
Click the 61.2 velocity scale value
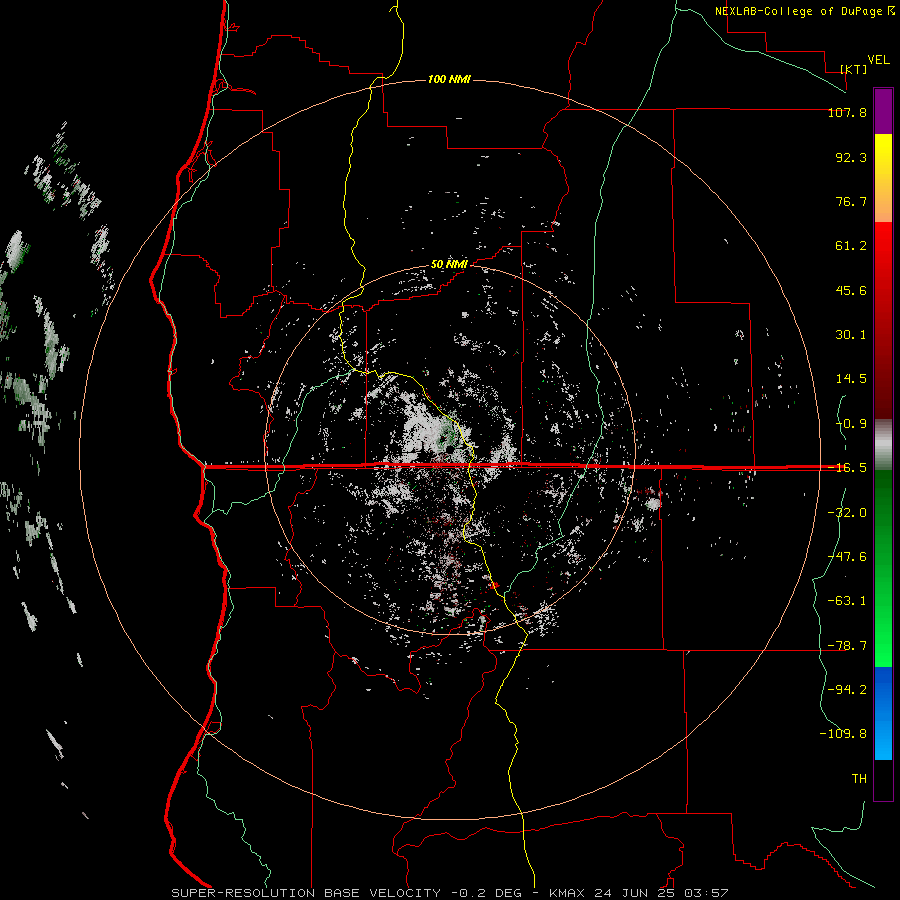pos(851,246)
